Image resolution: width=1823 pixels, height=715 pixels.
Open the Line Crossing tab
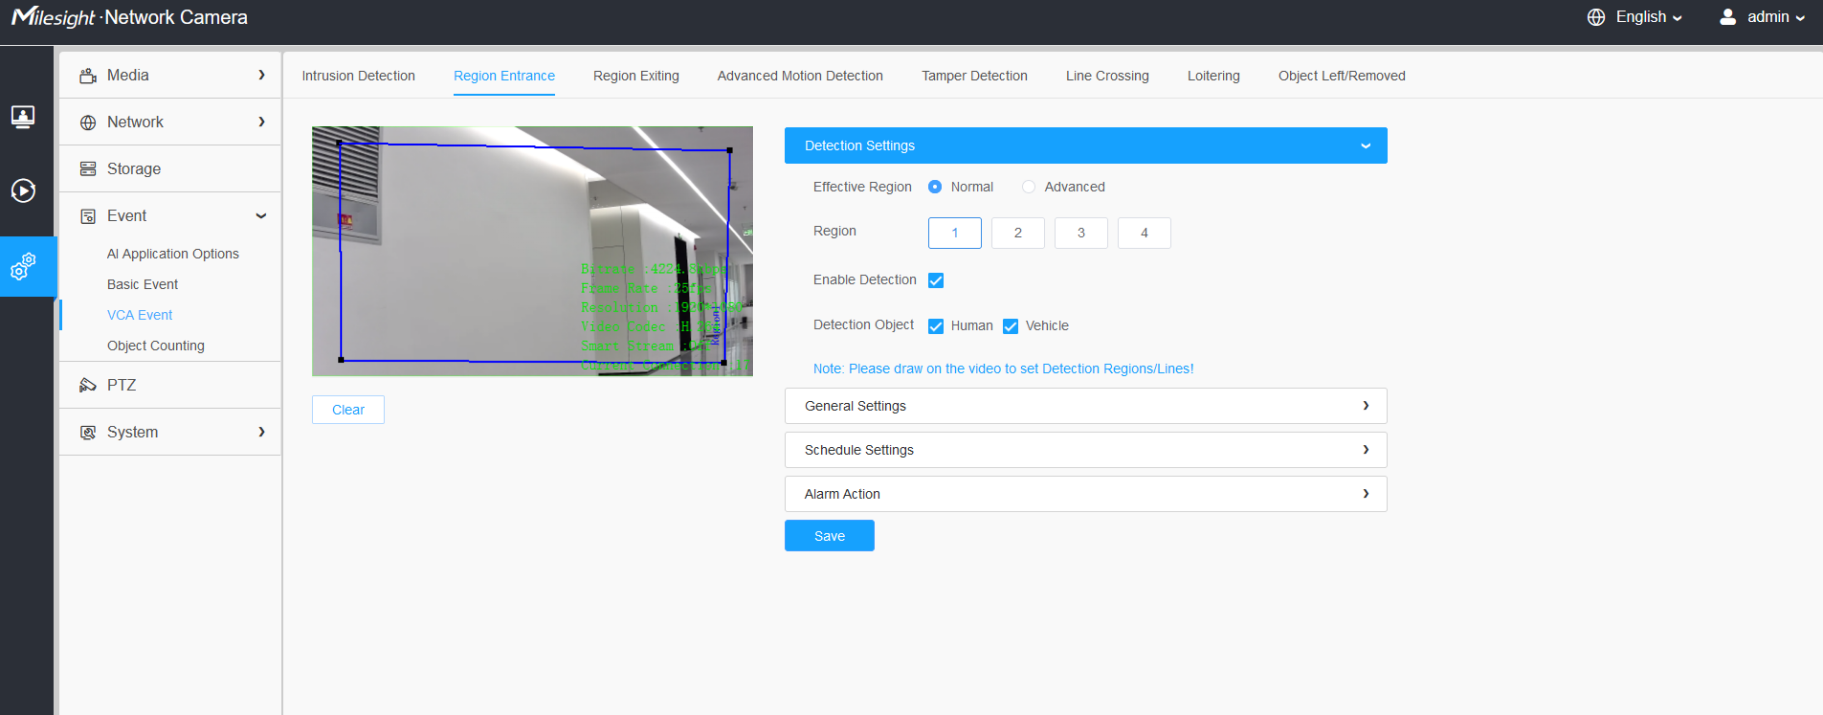pos(1107,76)
